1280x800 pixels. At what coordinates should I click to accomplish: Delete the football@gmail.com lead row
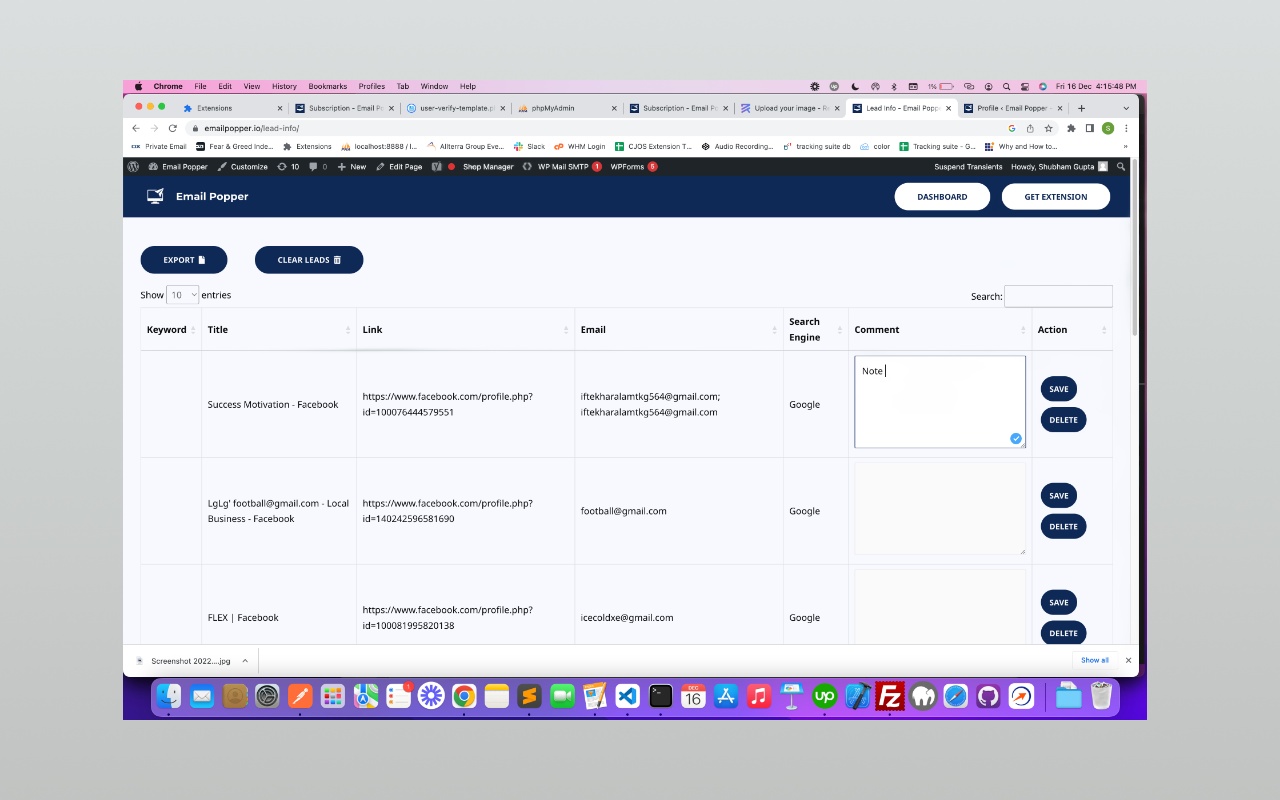tap(1063, 526)
